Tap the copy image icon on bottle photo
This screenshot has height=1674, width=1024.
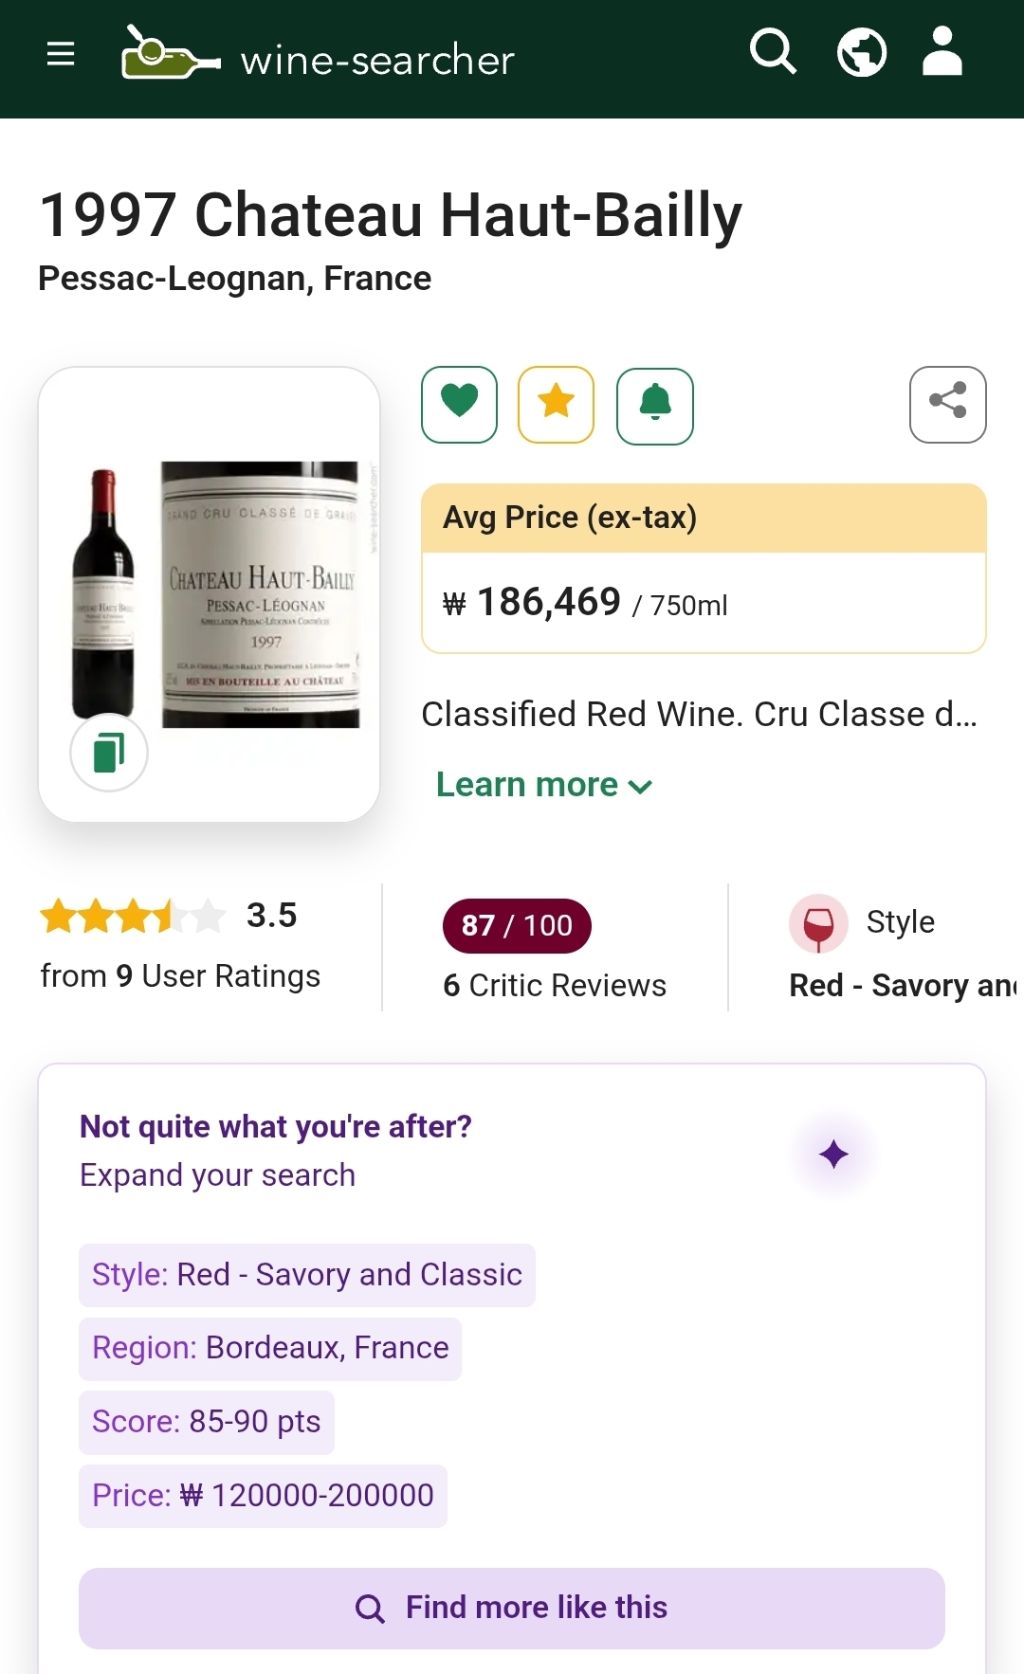[x=109, y=752]
